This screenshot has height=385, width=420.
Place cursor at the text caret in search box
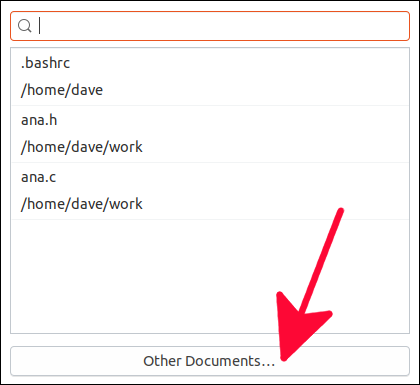click(x=40, y=26)
